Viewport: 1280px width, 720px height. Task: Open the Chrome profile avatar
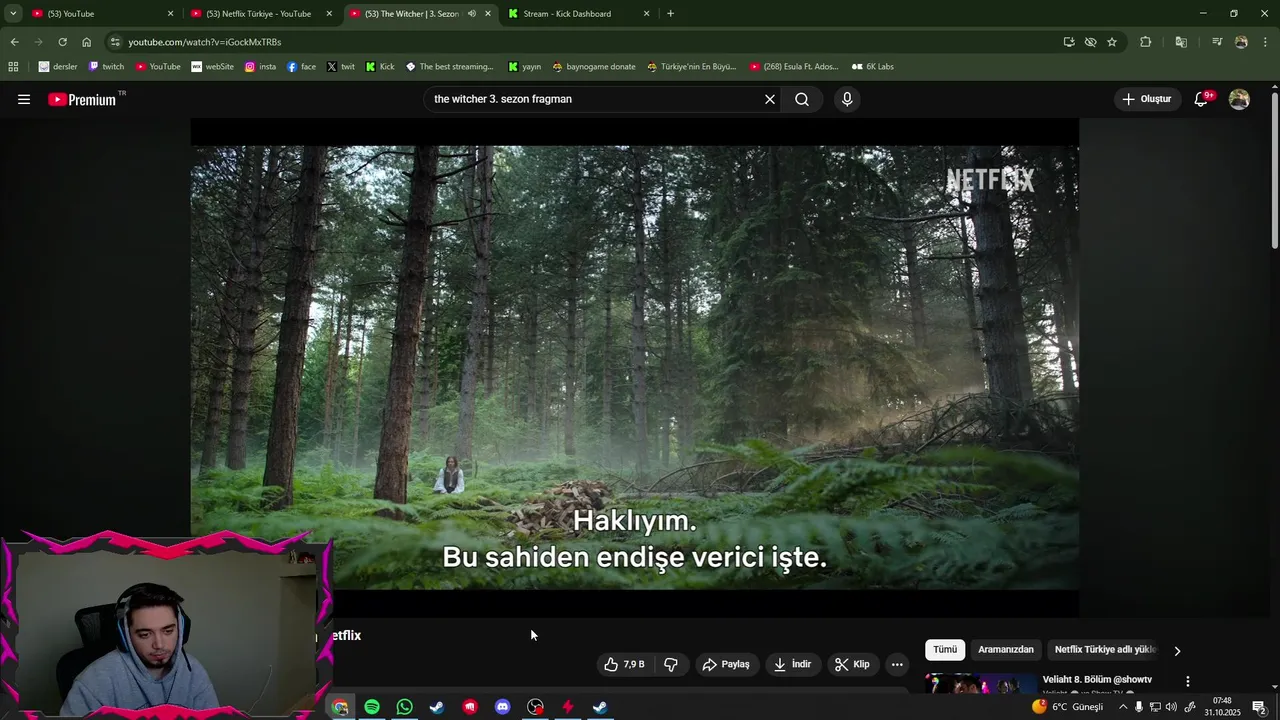pos(1241,42)
